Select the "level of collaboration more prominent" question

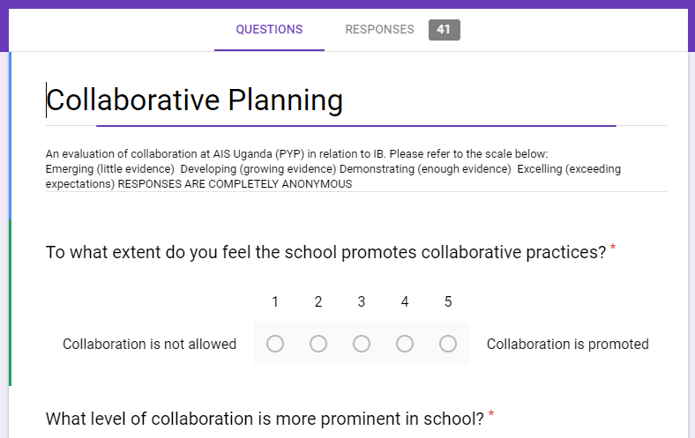tap(265, 417)
